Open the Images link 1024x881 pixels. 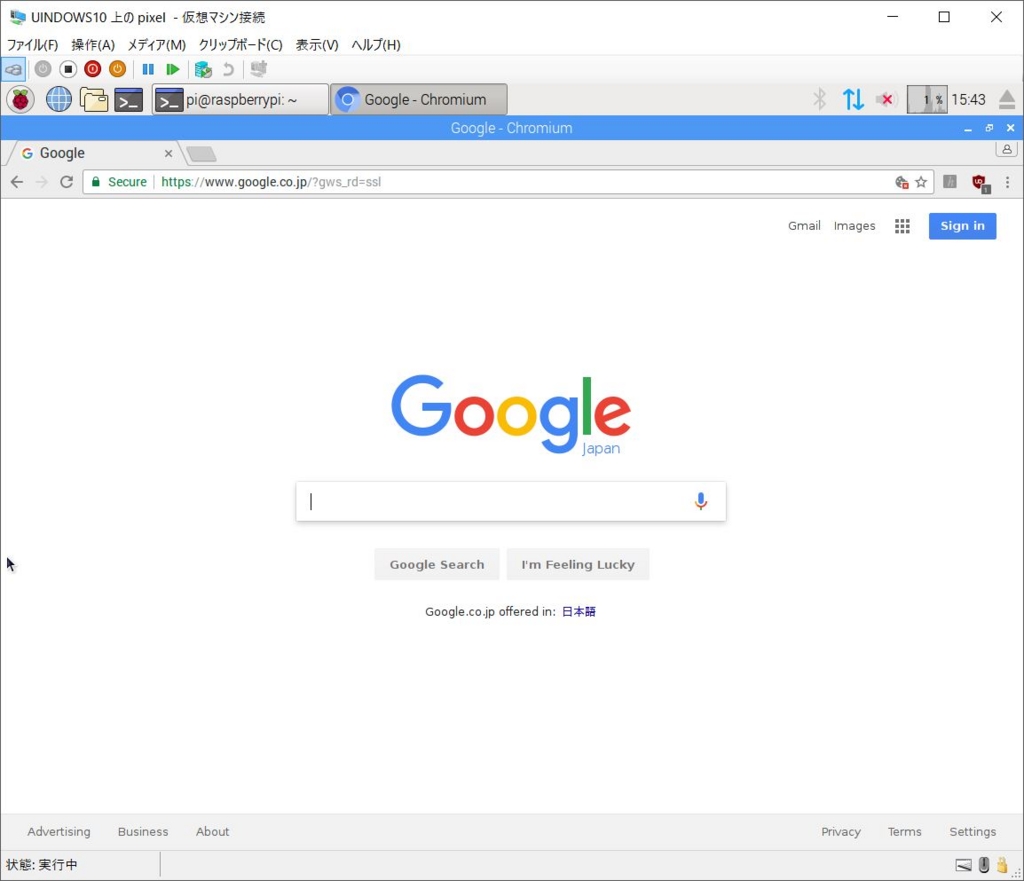click(x=854, y=226)
